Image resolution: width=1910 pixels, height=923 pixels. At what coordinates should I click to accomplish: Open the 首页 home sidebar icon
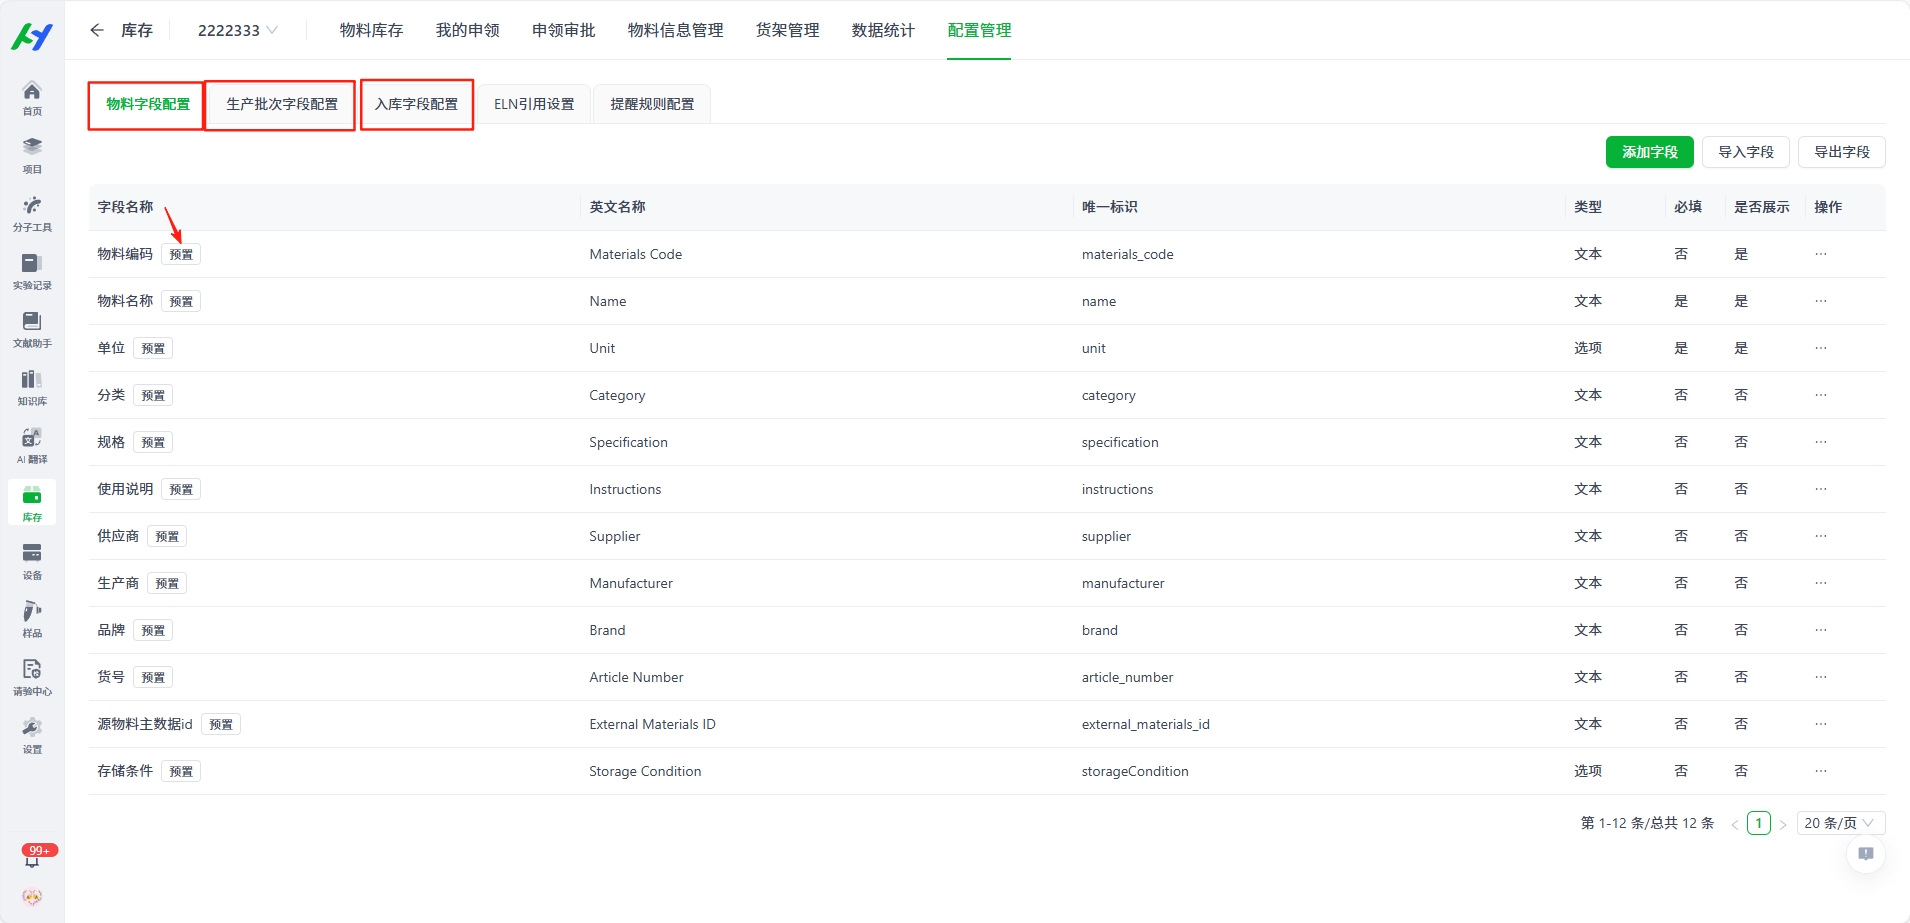[32, 97]
